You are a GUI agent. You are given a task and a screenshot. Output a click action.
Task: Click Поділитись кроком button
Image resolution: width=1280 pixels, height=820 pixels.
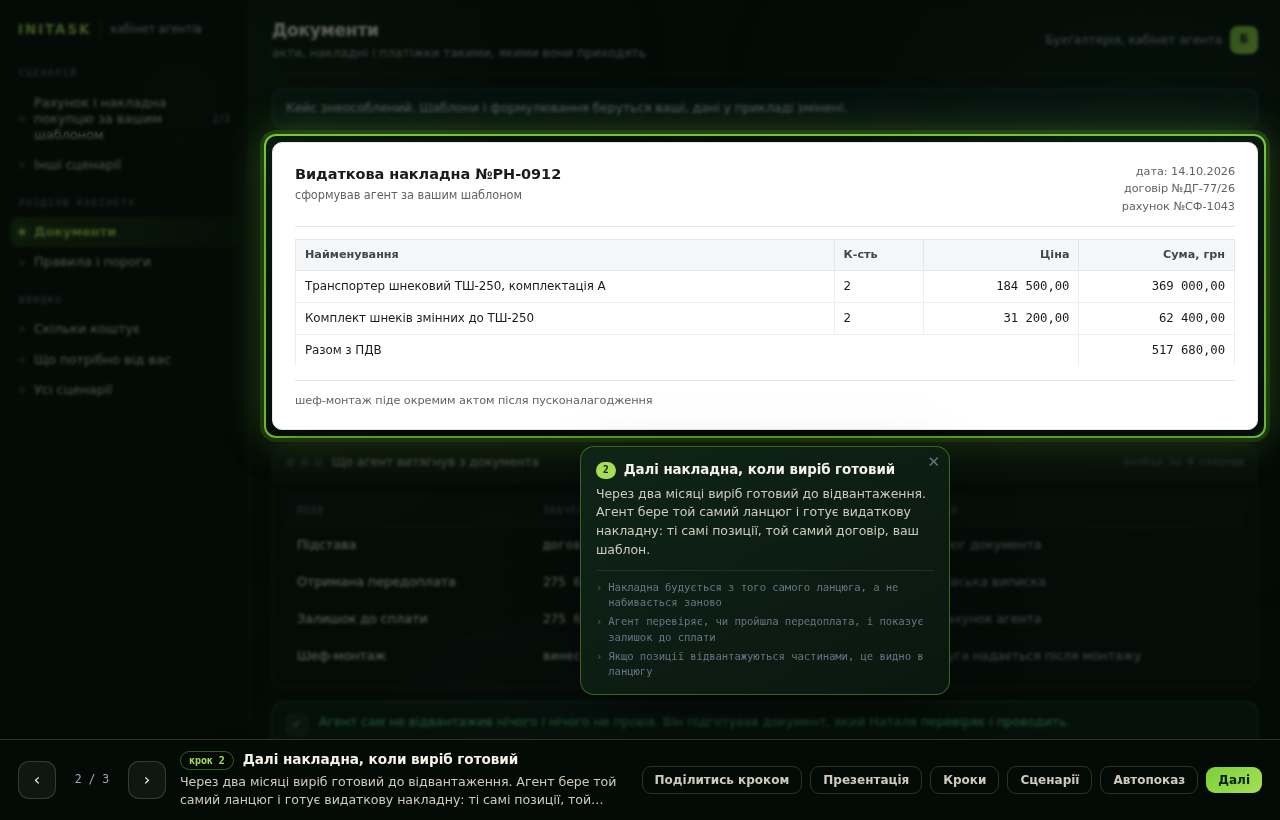(722, 780)
